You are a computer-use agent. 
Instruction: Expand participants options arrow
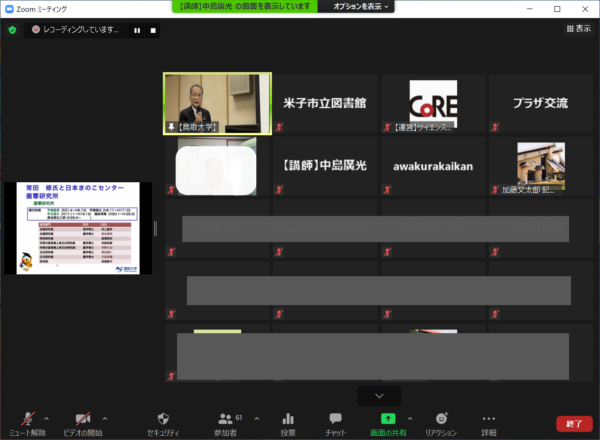[x=257, y=419]
